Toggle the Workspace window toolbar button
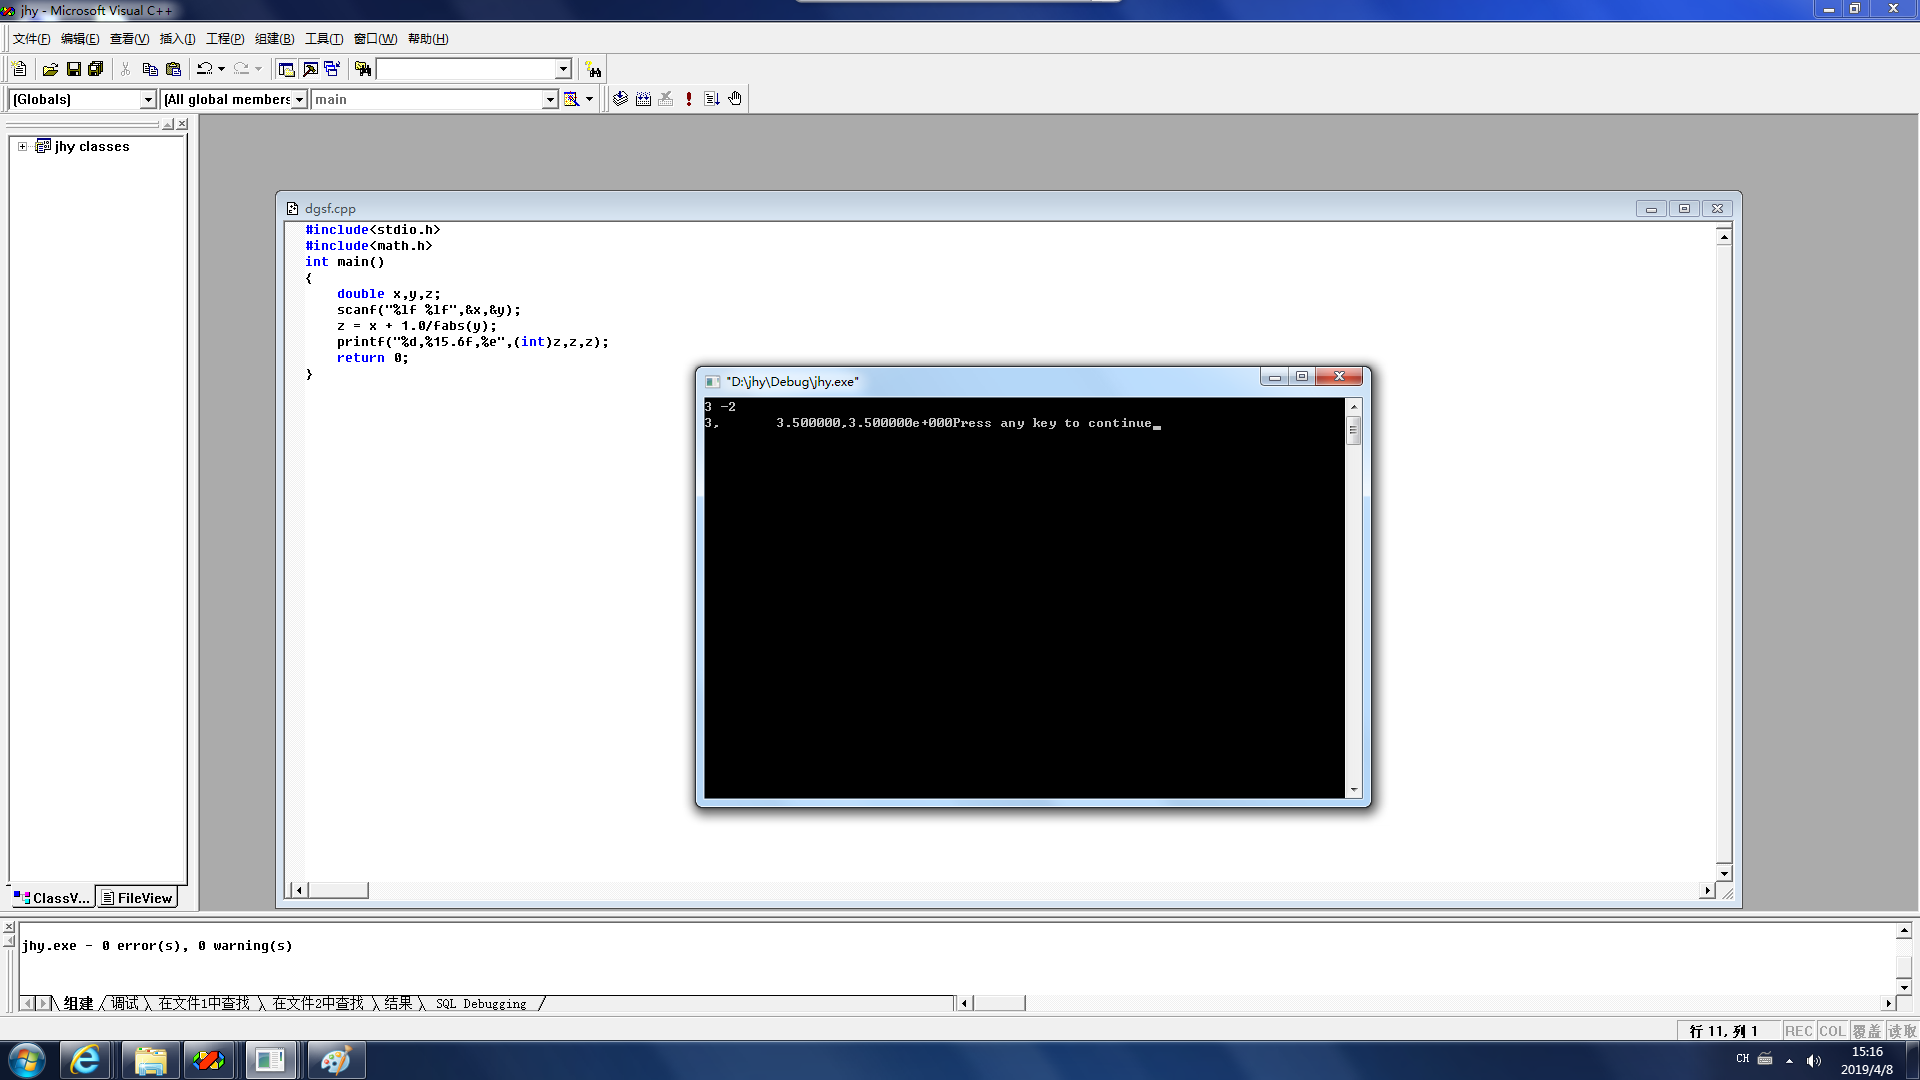 (x=286, y=69)
